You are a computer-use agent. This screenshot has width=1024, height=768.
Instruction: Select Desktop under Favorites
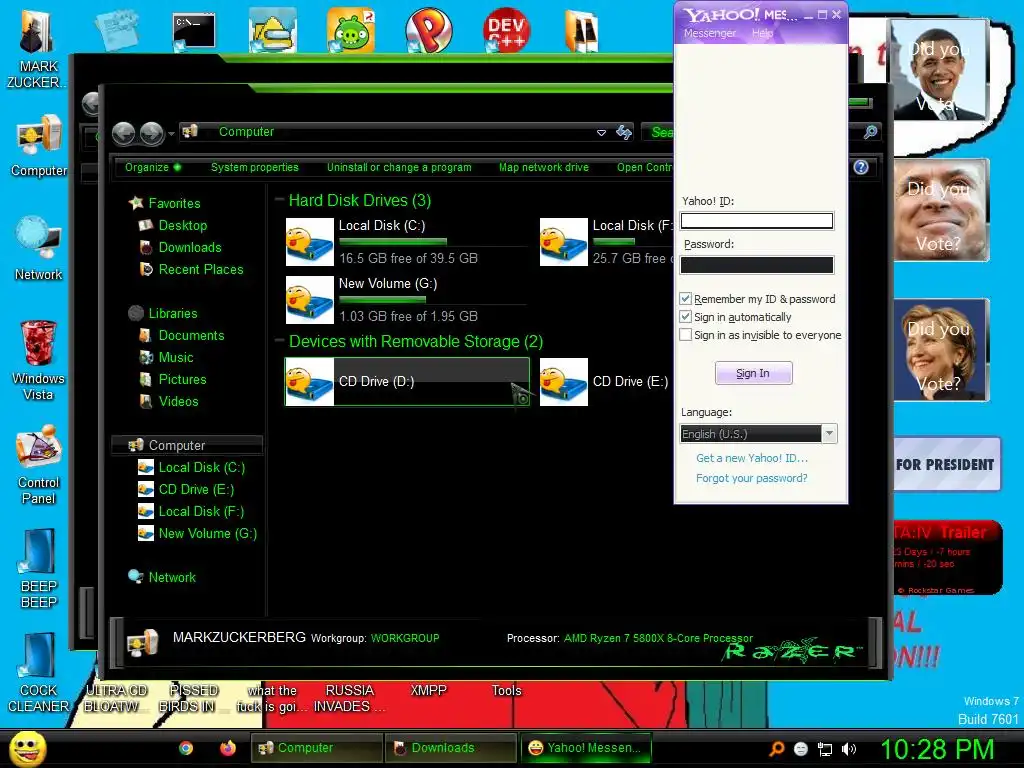(182, 225)
